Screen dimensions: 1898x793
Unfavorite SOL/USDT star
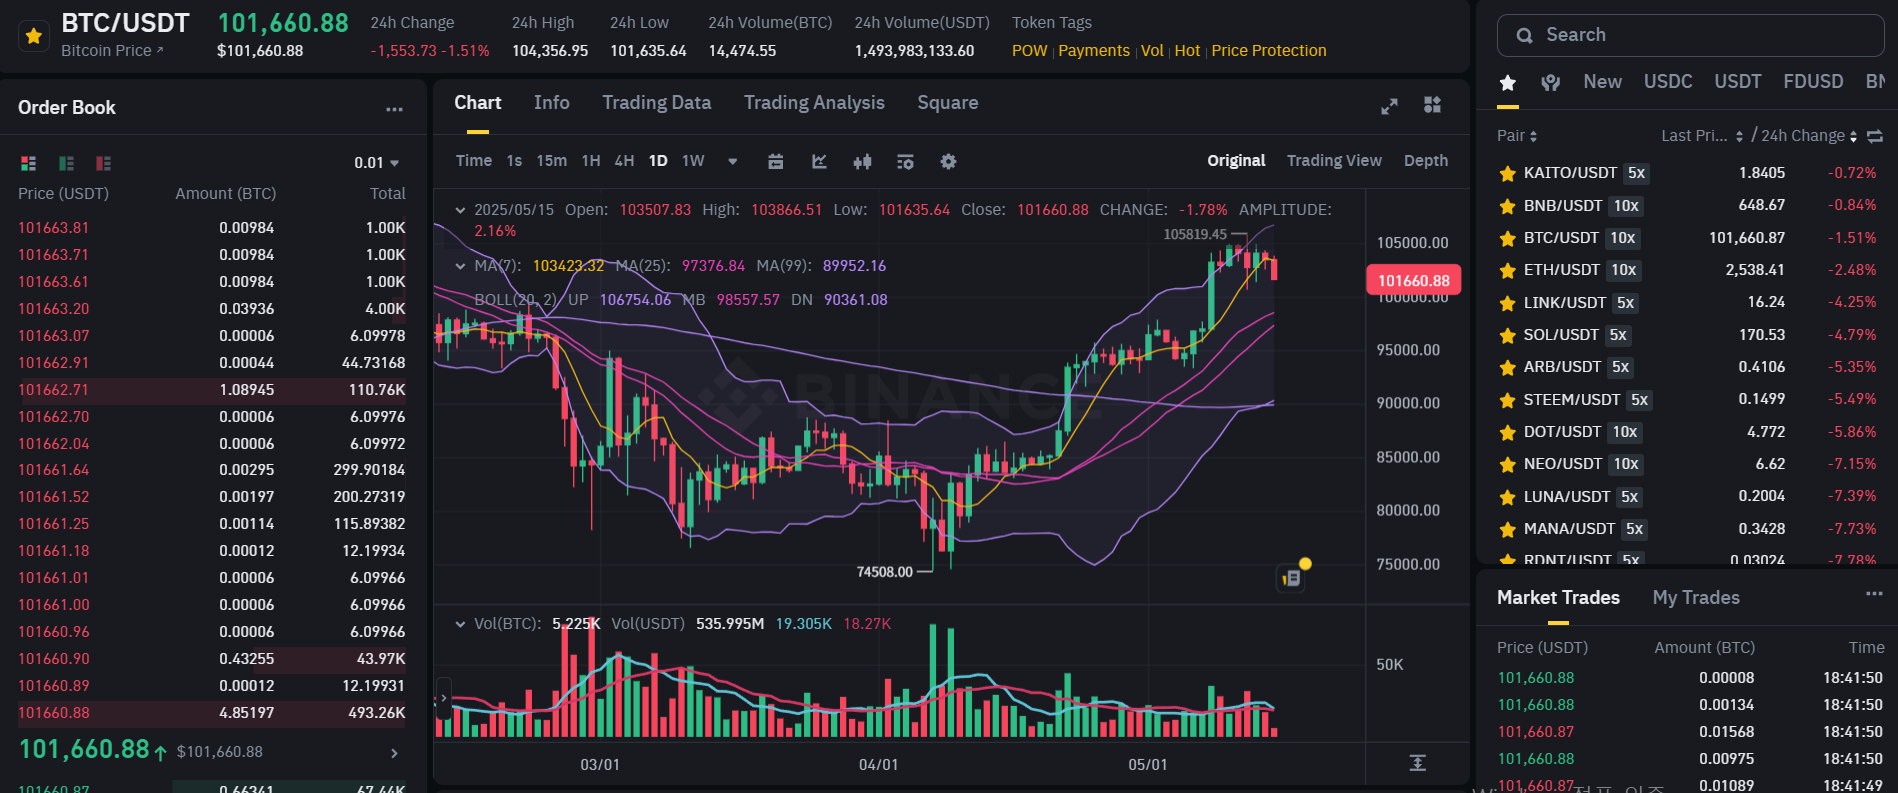coord(1507,335)
